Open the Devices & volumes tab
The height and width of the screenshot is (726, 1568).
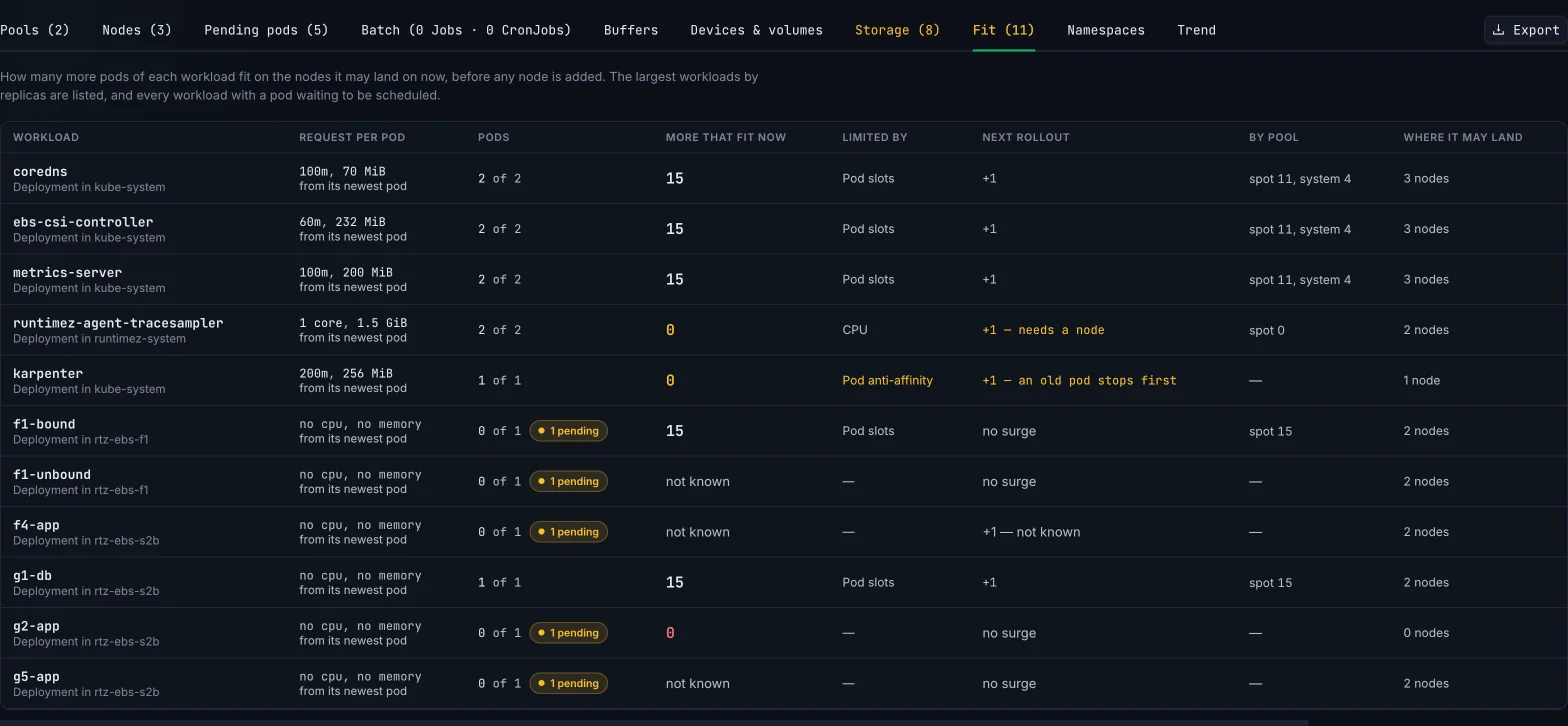[x=756, y=30]
